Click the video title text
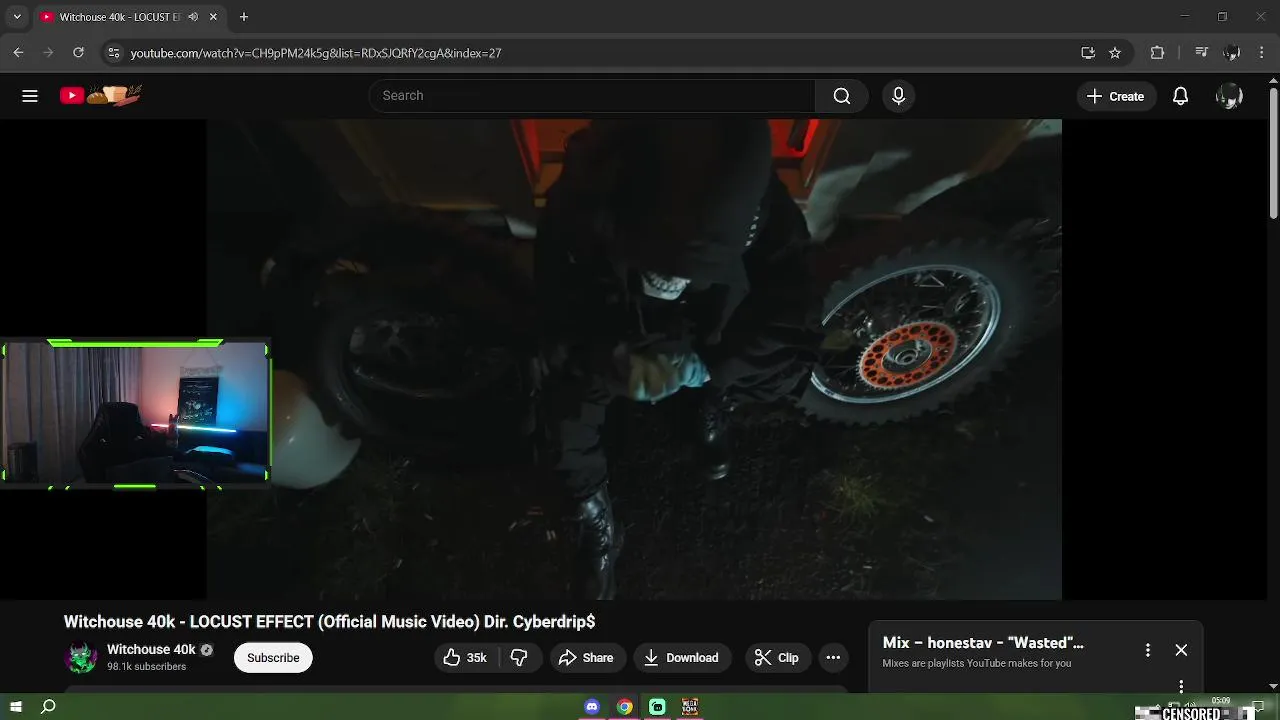Viewport: 1280px width, 720px height. [329, 622]
